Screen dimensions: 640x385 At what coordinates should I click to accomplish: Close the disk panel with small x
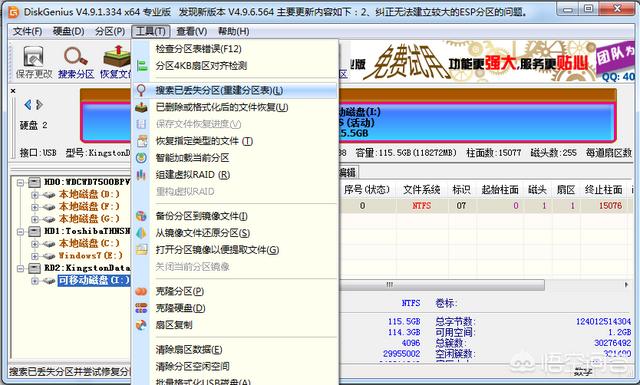(13, 91)
